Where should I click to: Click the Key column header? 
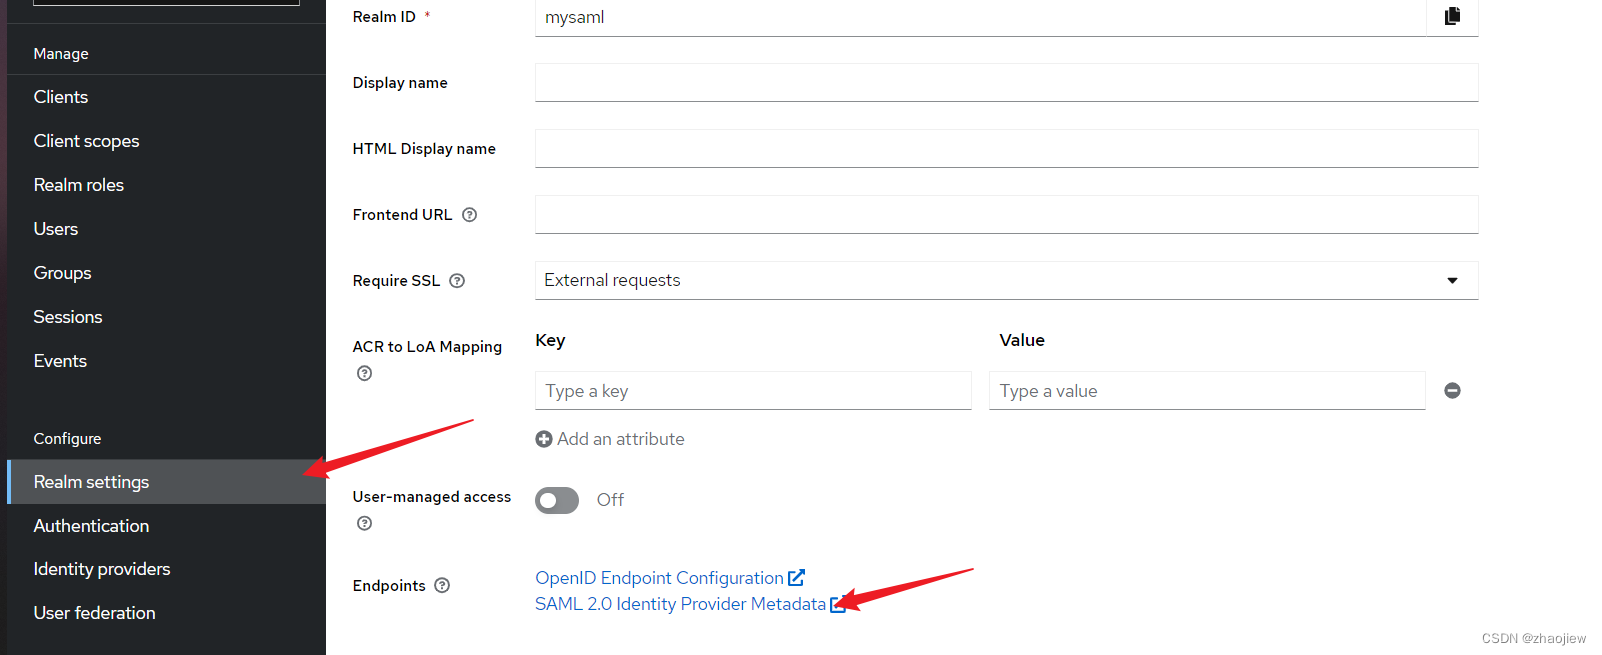click(550, 340)
